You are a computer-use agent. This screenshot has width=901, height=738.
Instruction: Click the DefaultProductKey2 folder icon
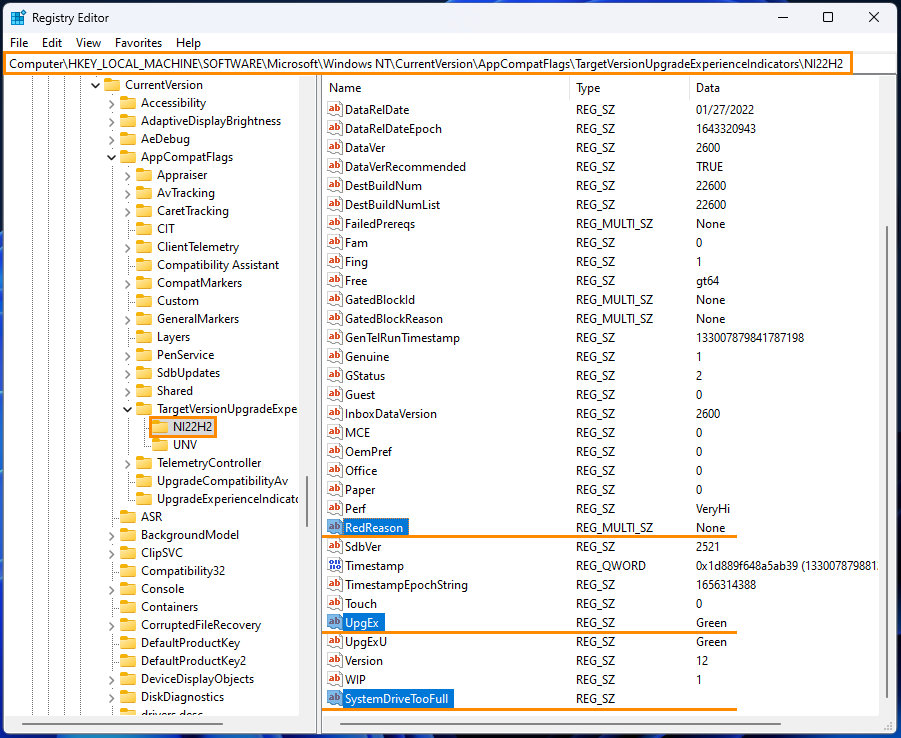pos(128,660)
